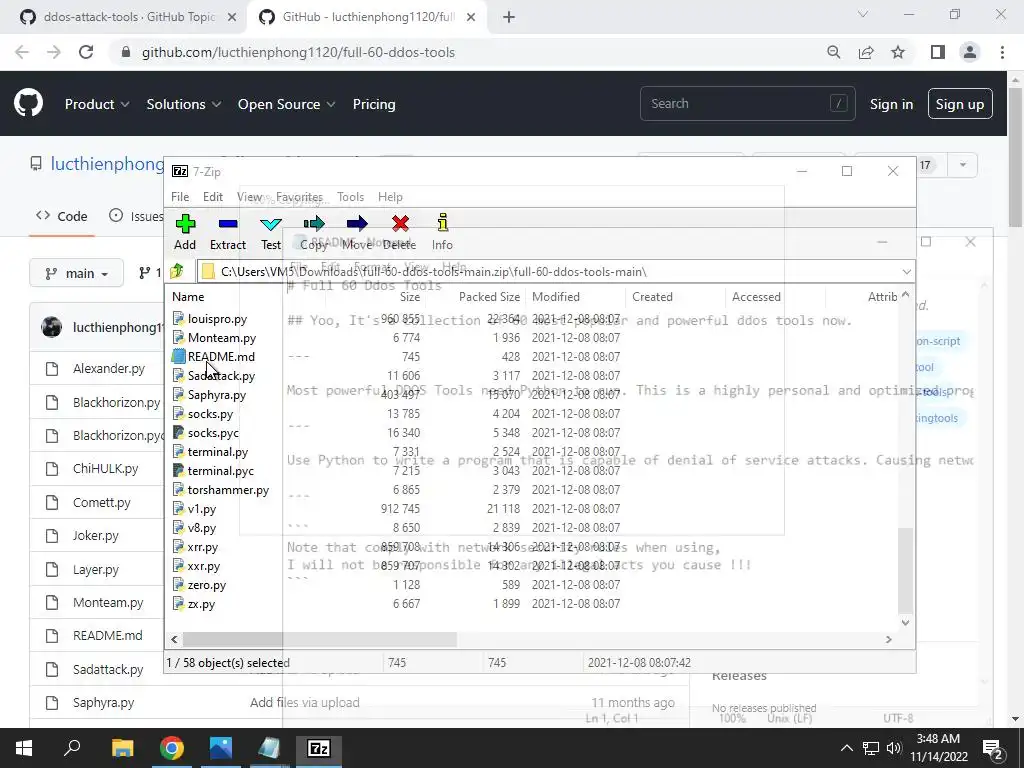1024x768 pixels.
Task: Run Test on archive via toolbar icon
Action: pyautogui.click(x=270, y=232)
